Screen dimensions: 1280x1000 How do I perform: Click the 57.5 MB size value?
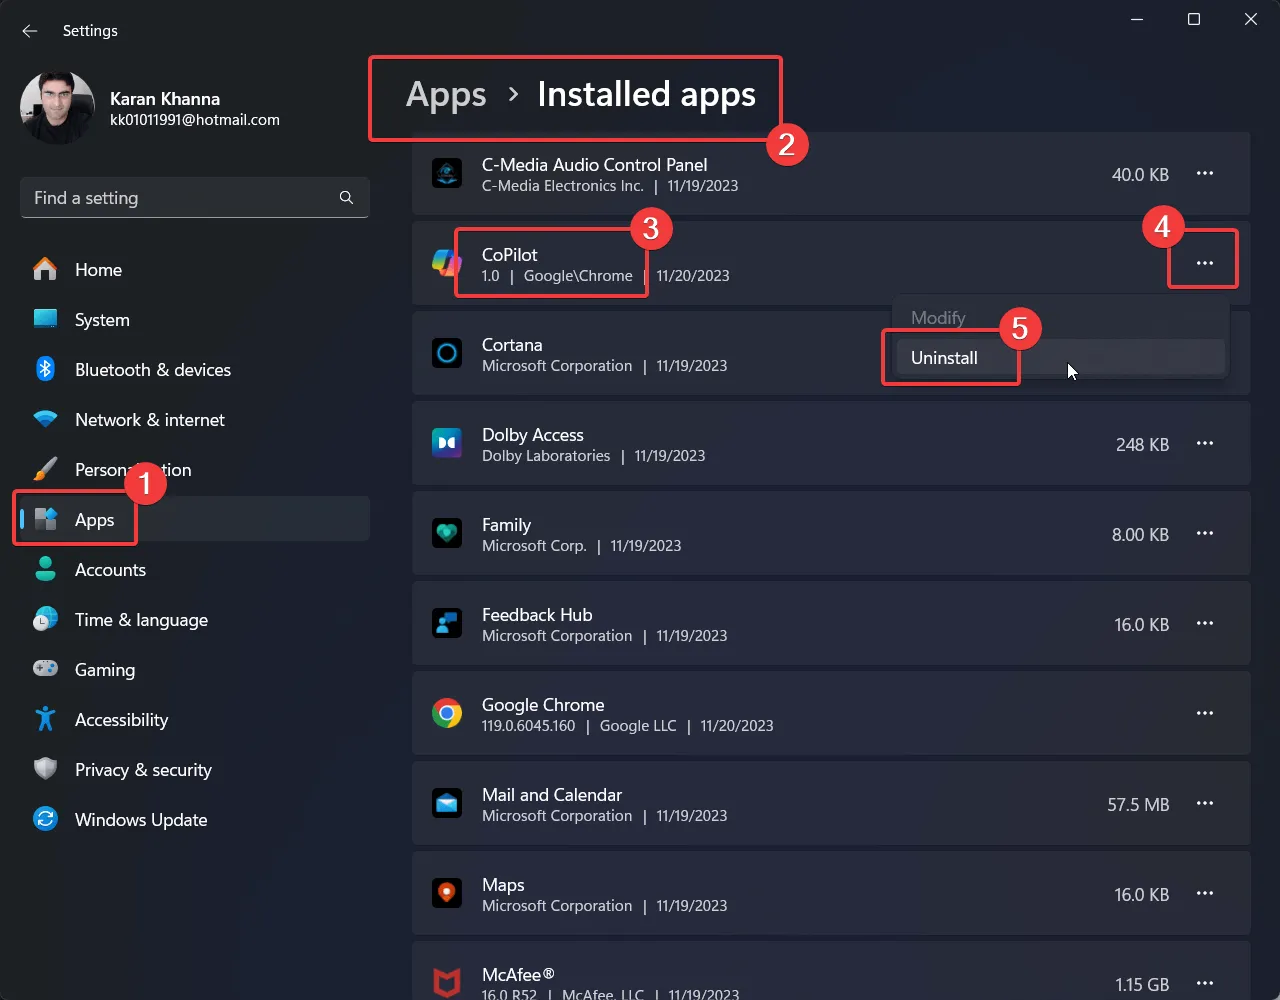coord(1138,804)
